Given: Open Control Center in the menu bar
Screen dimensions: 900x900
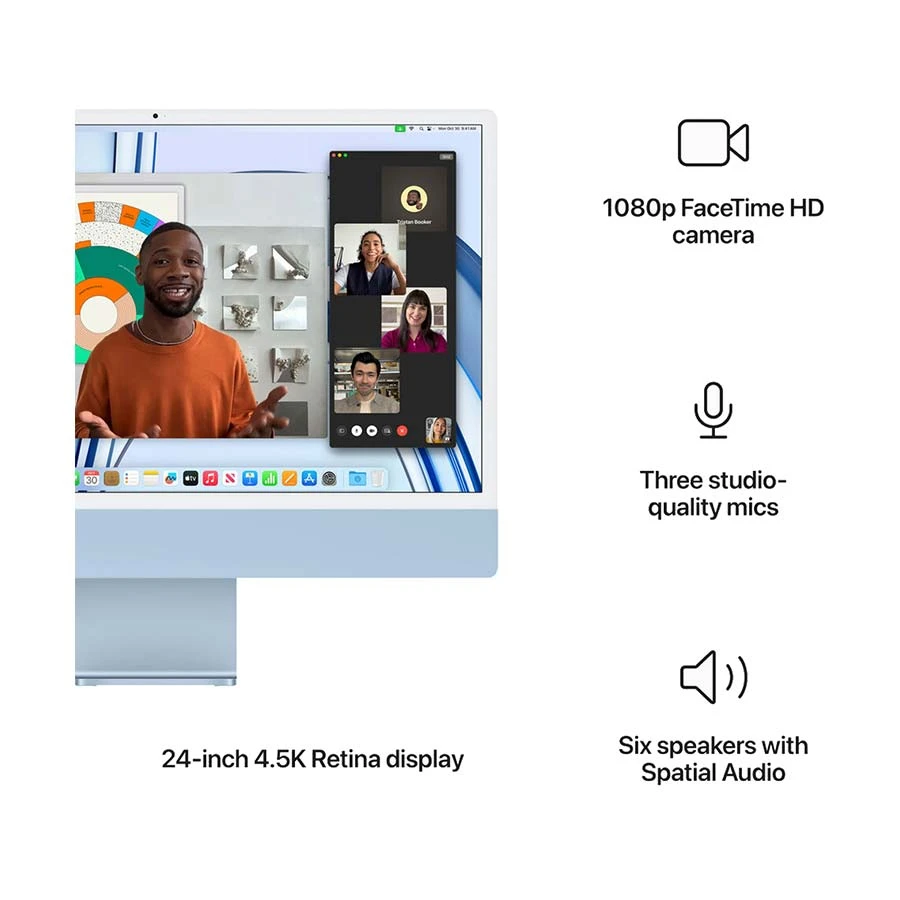Looking at the screenshot, I should tap(429, 129).
